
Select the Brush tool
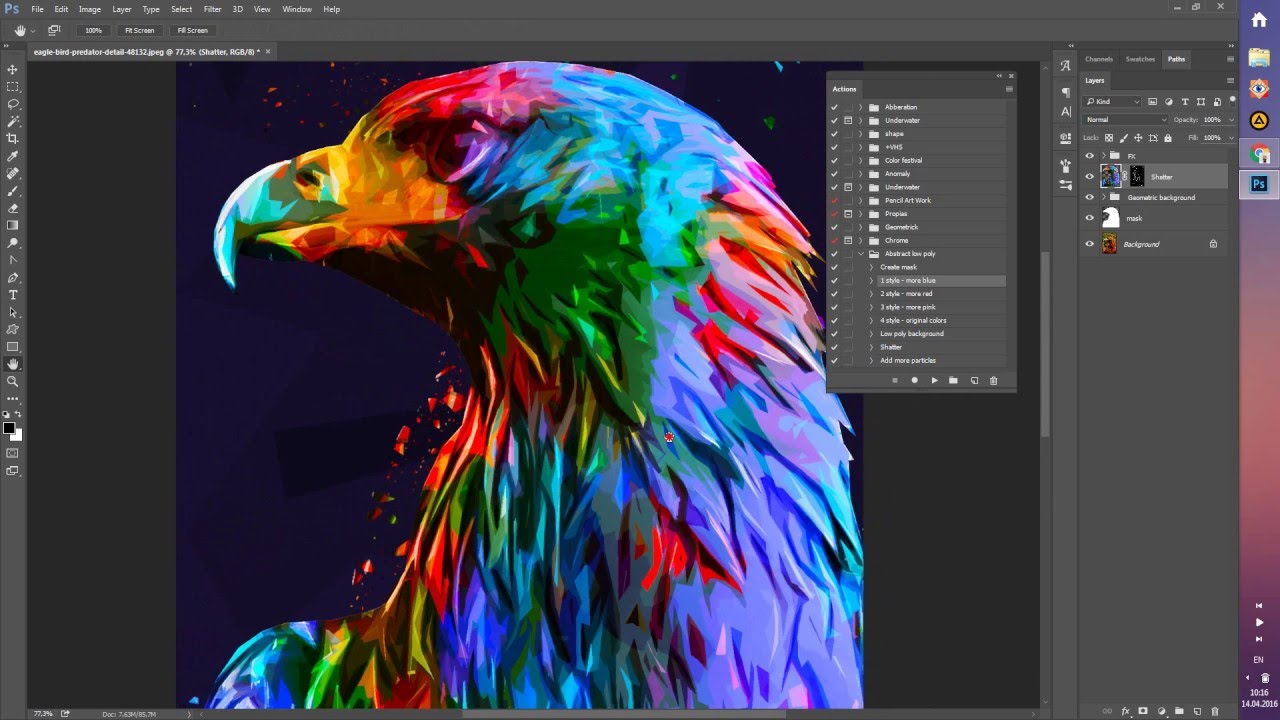point(13,191)
